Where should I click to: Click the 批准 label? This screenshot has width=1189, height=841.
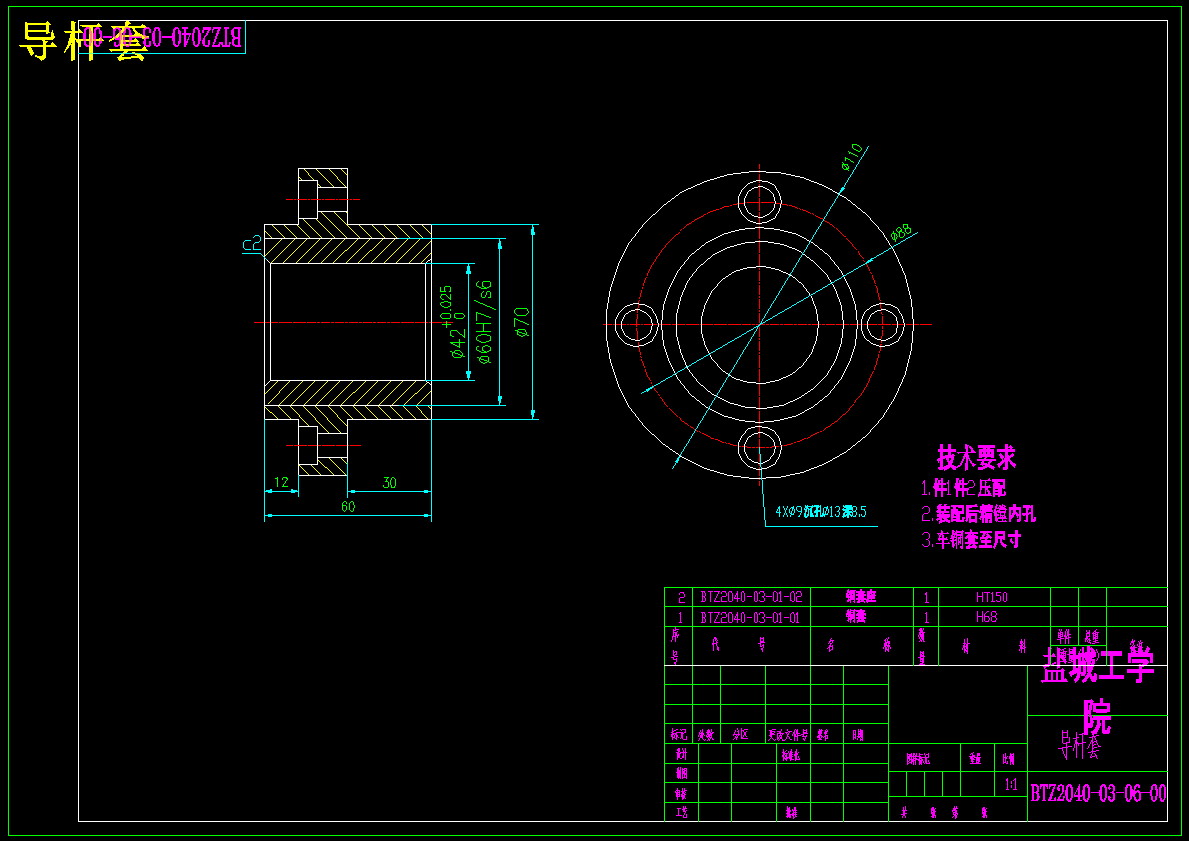(791, 812)
